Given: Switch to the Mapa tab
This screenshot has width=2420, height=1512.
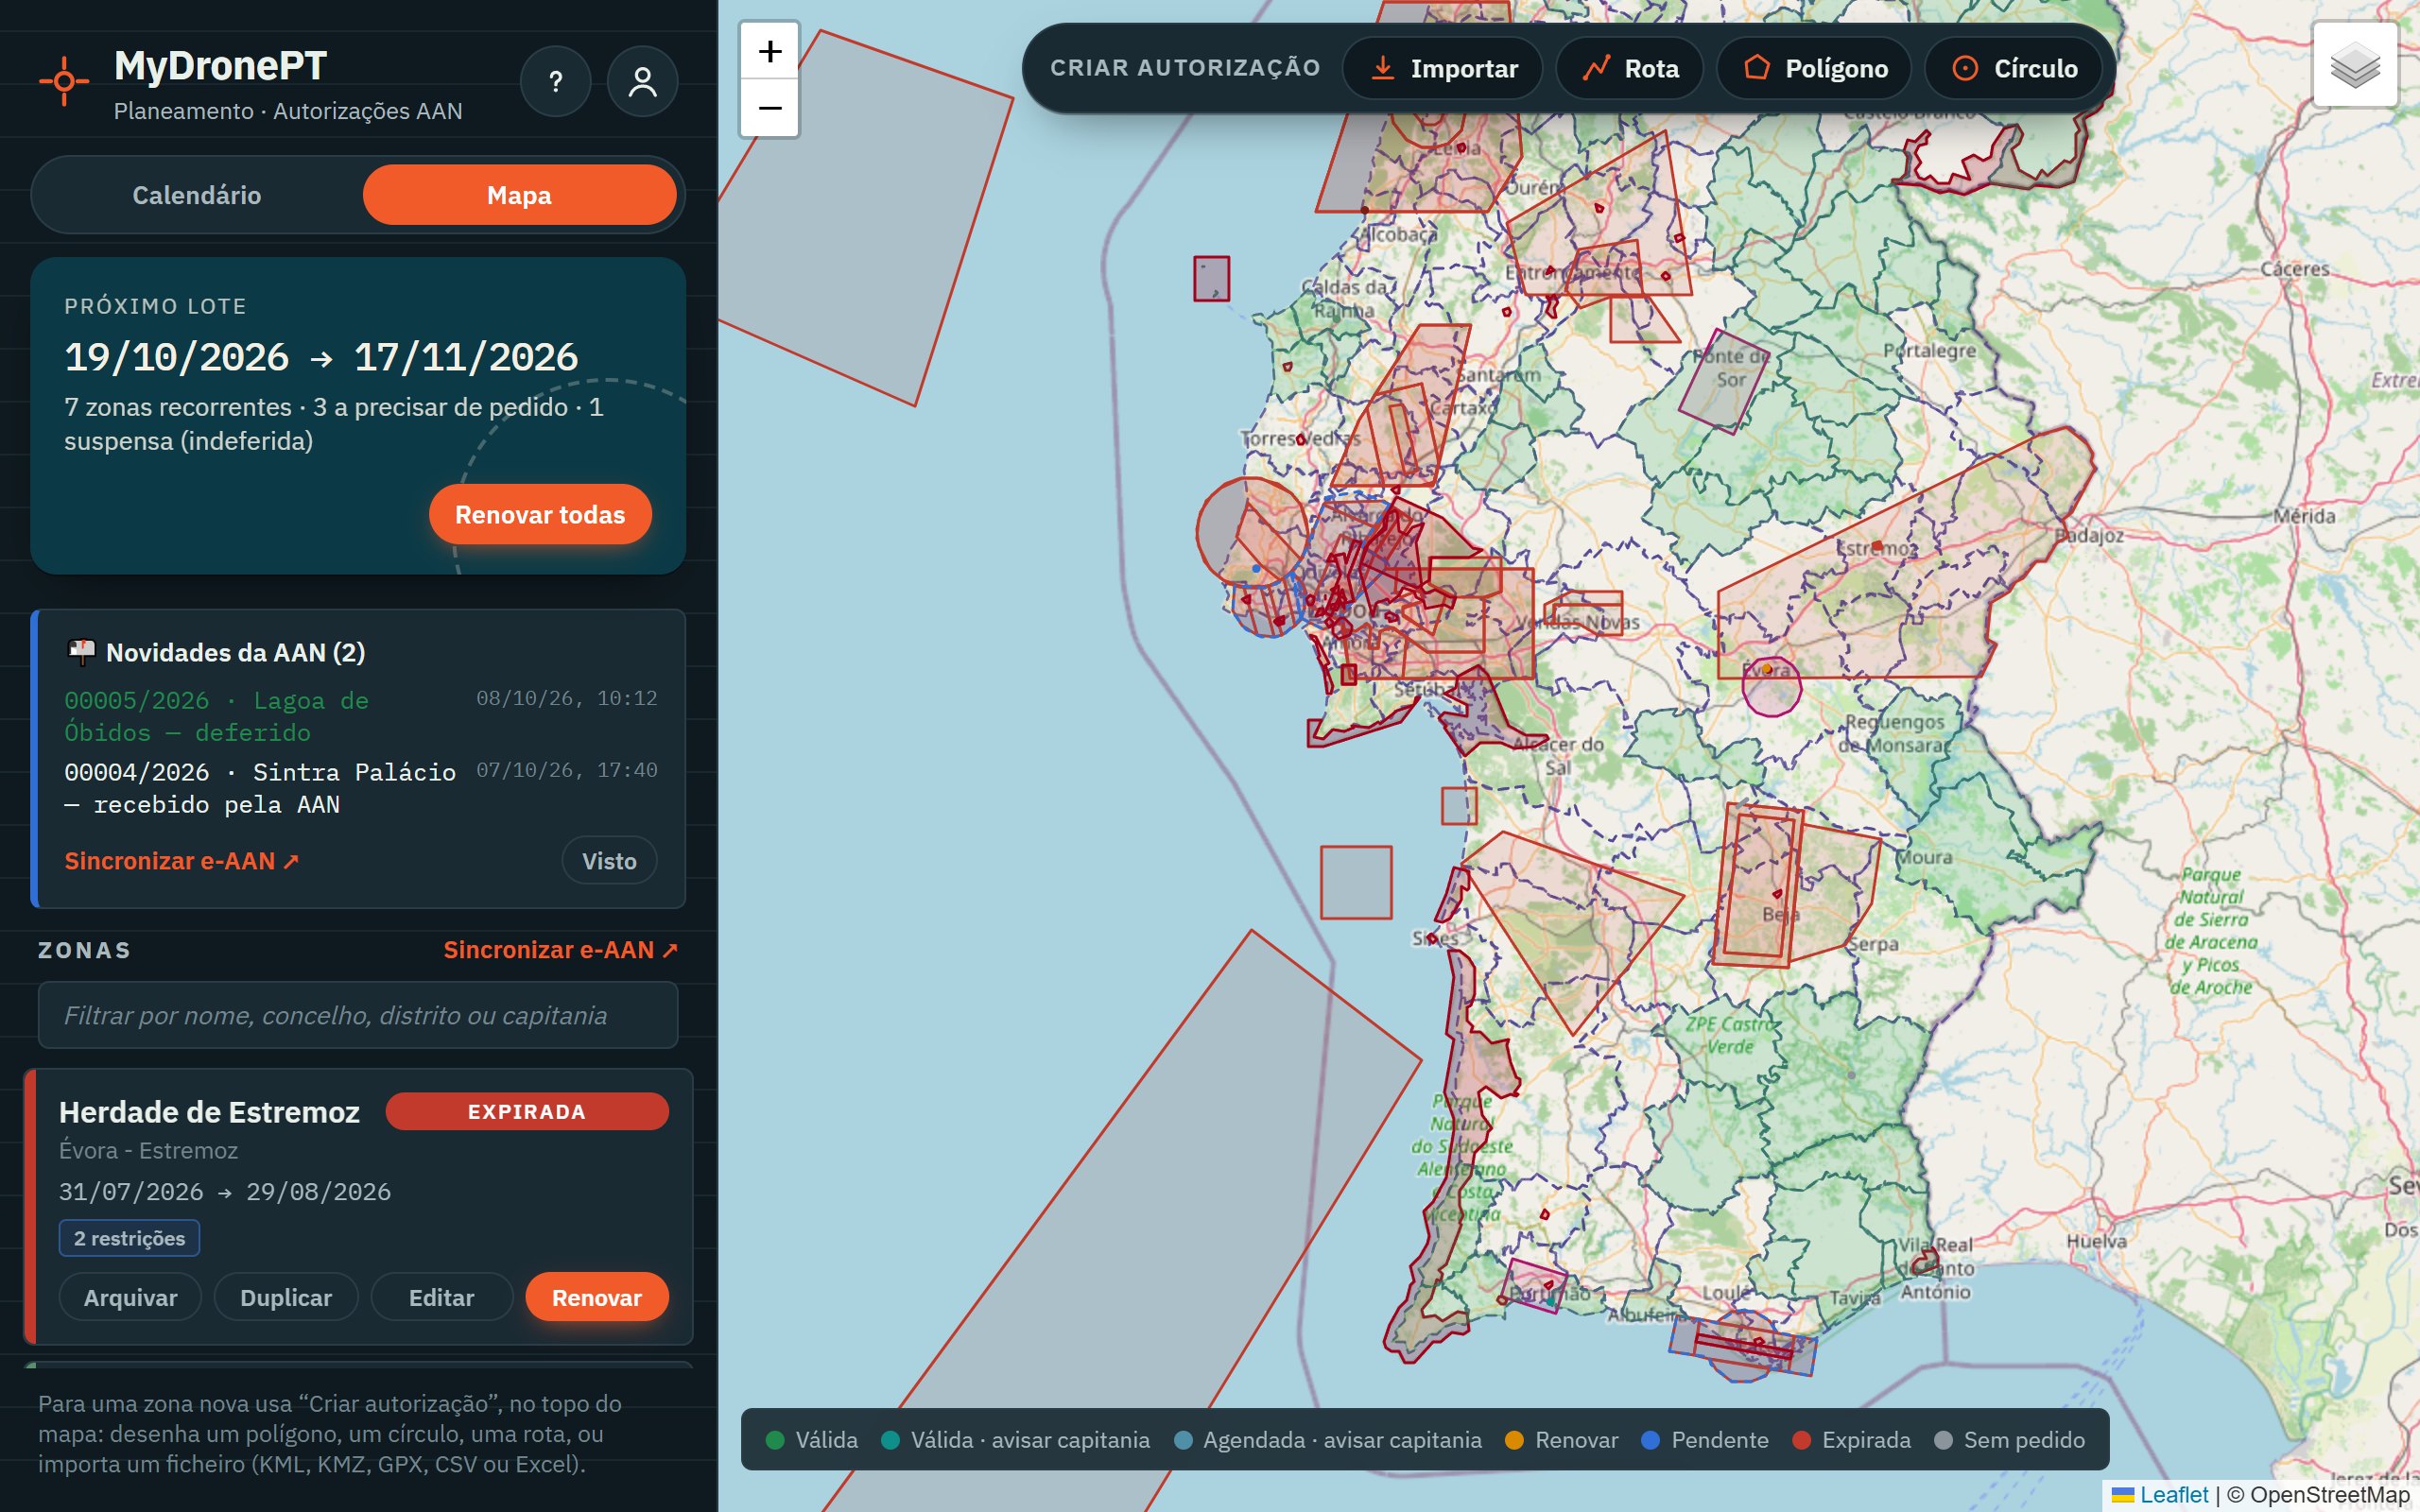Looking at the screenshot, I should pos(519,195).
